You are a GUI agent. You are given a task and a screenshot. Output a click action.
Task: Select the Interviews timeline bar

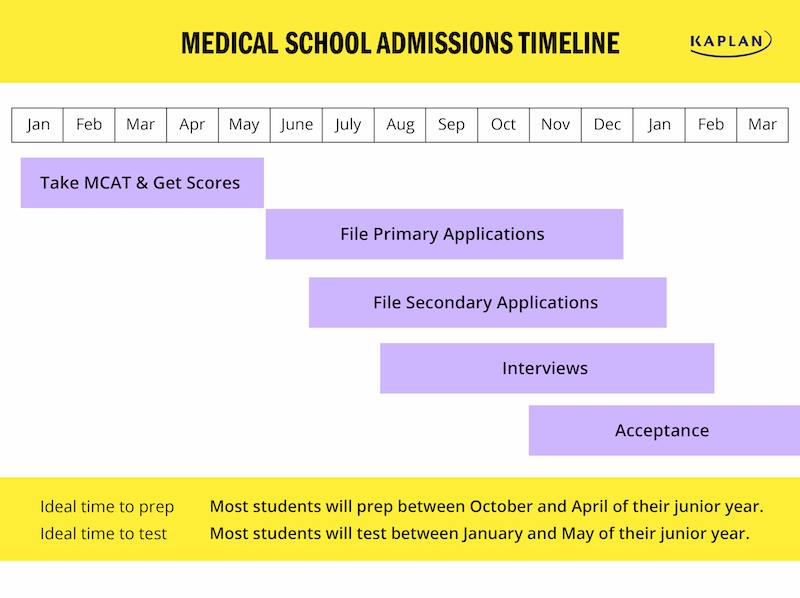point(547,368)
